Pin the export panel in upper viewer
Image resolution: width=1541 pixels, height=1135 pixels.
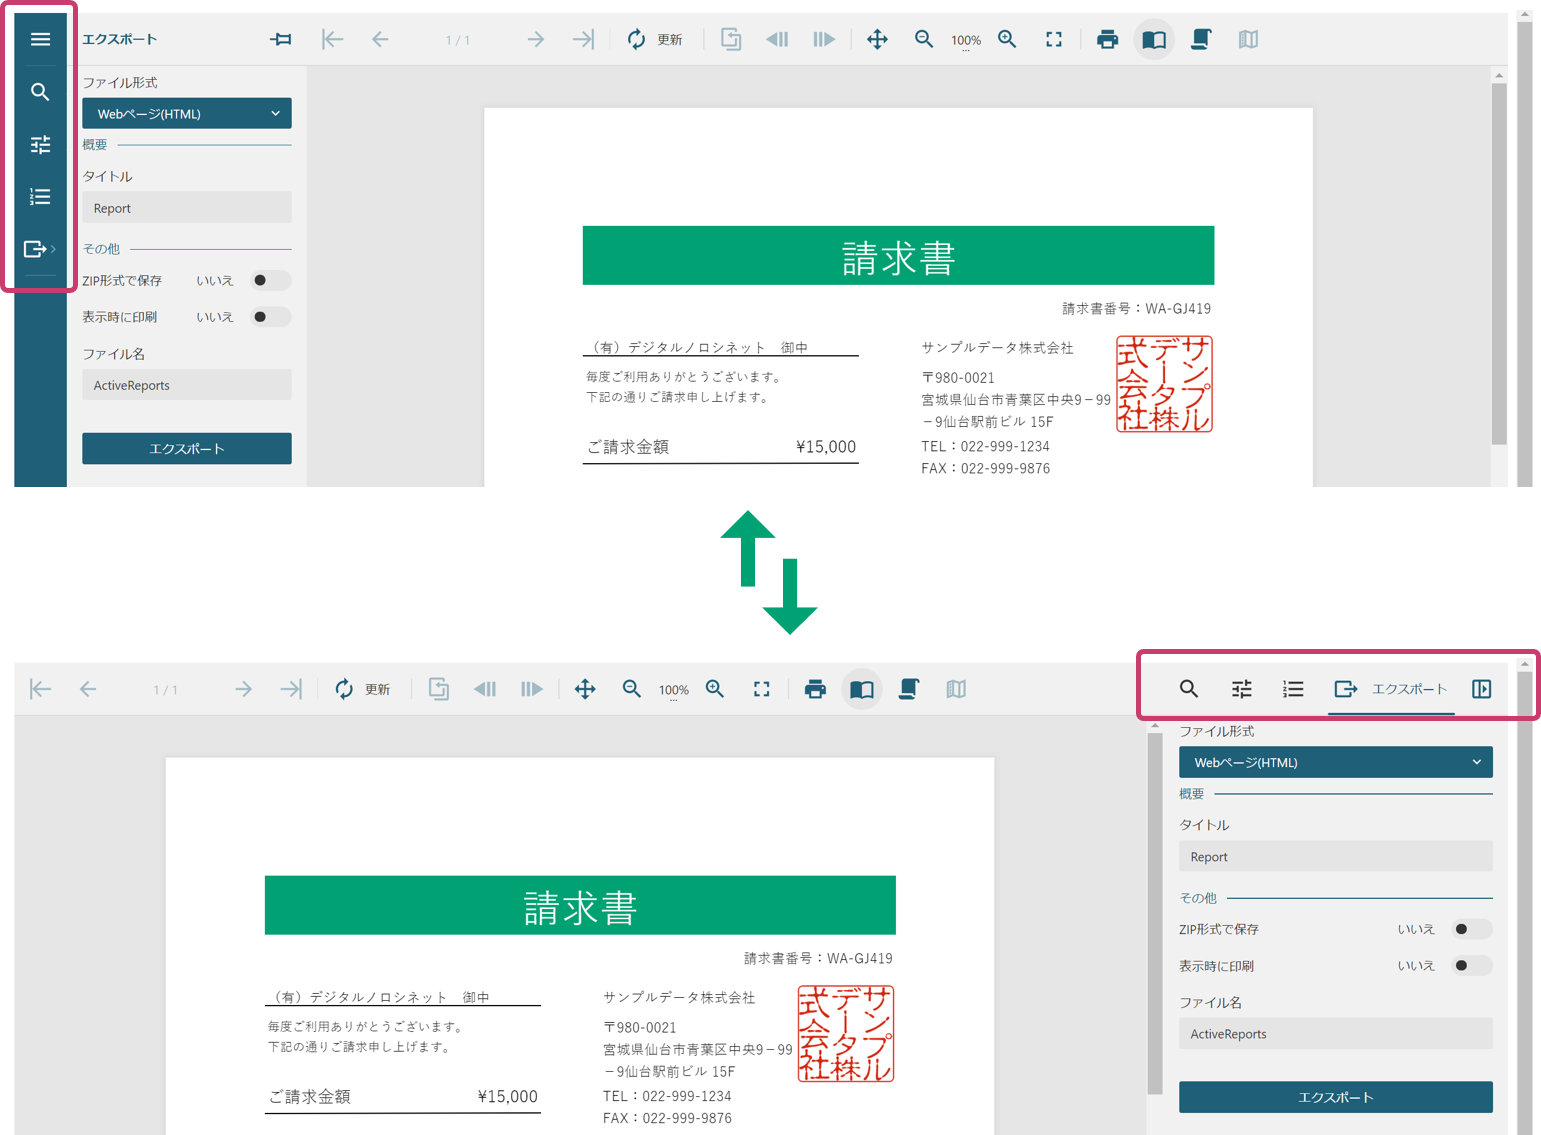click(281, 39)
